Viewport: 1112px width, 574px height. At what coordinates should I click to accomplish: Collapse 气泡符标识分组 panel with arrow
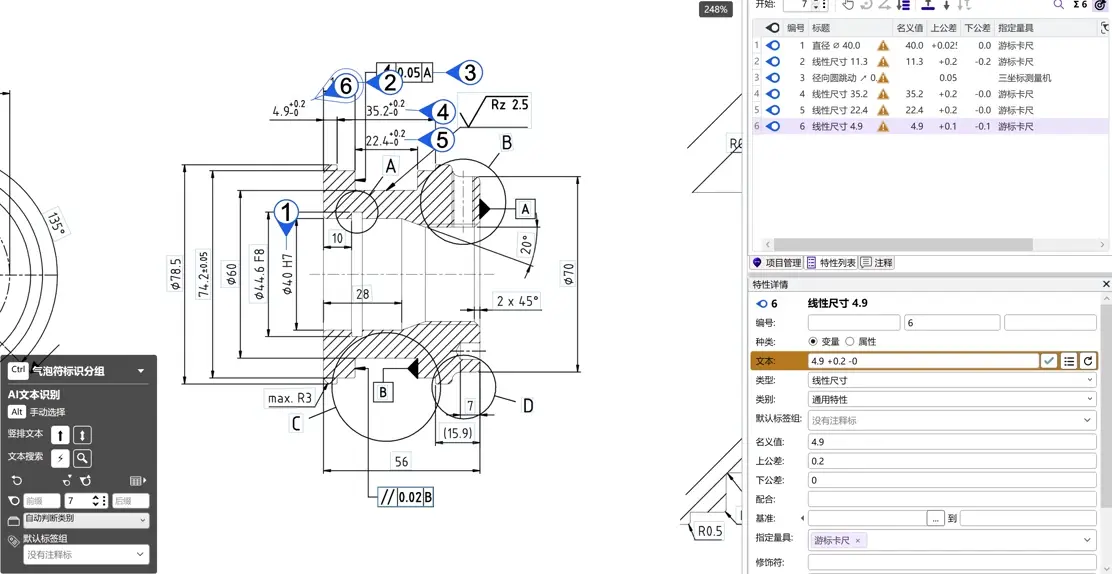point(140,370)
